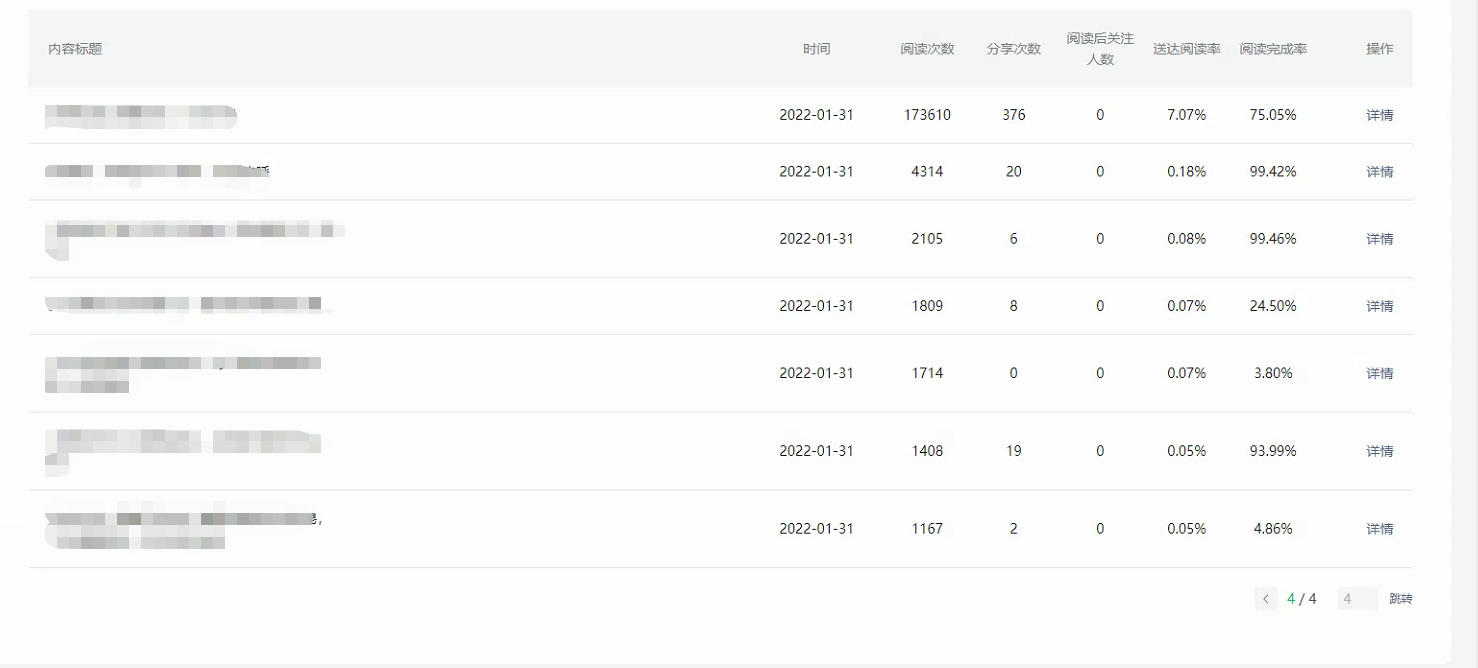Open 详情 for the 1167 reads row
Viewport: 1478px width, 668px height.
point(1380,529)
